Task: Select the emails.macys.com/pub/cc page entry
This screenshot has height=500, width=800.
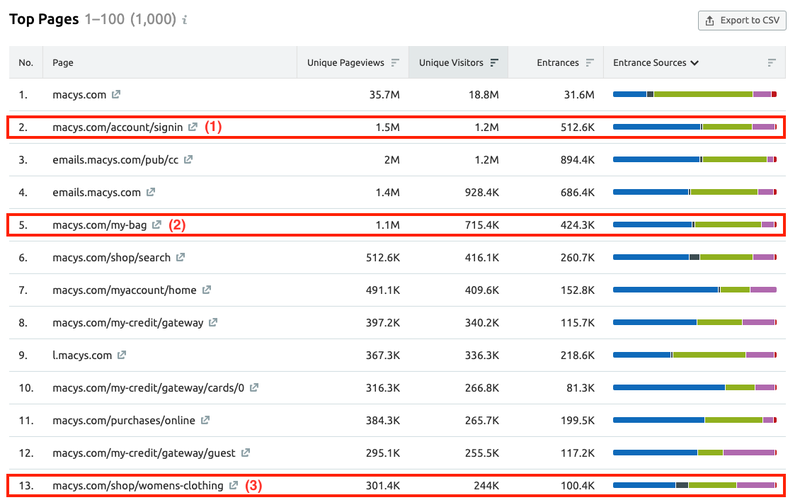Action: 115,160
